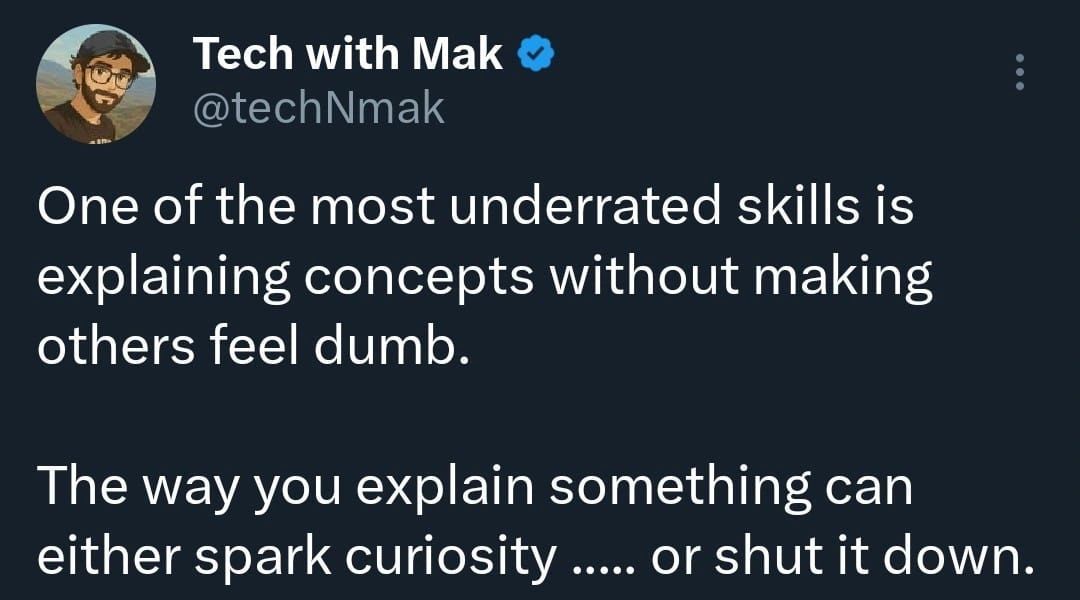Image resolution: width=1080 pixels, height=600 pixels.
Task: Click the blue verified checkmark badge
Action: coord(535,55)
